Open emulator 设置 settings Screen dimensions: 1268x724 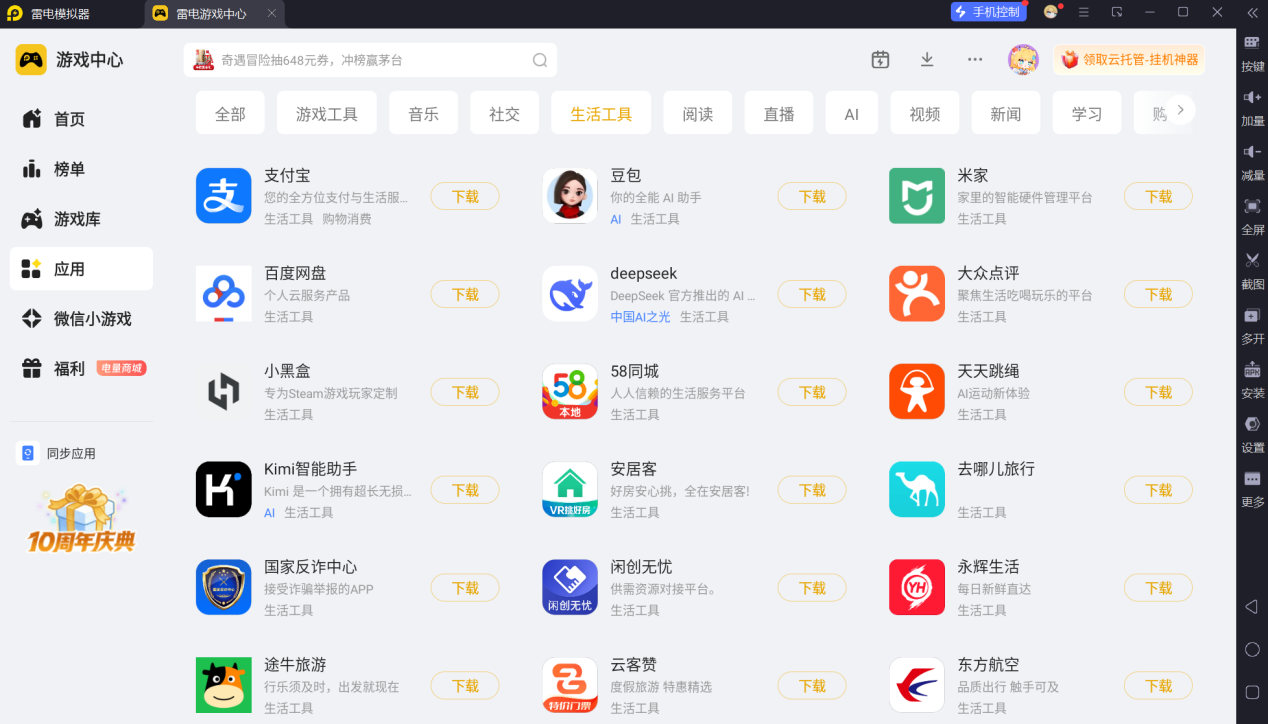click(x=1252, y=435)
